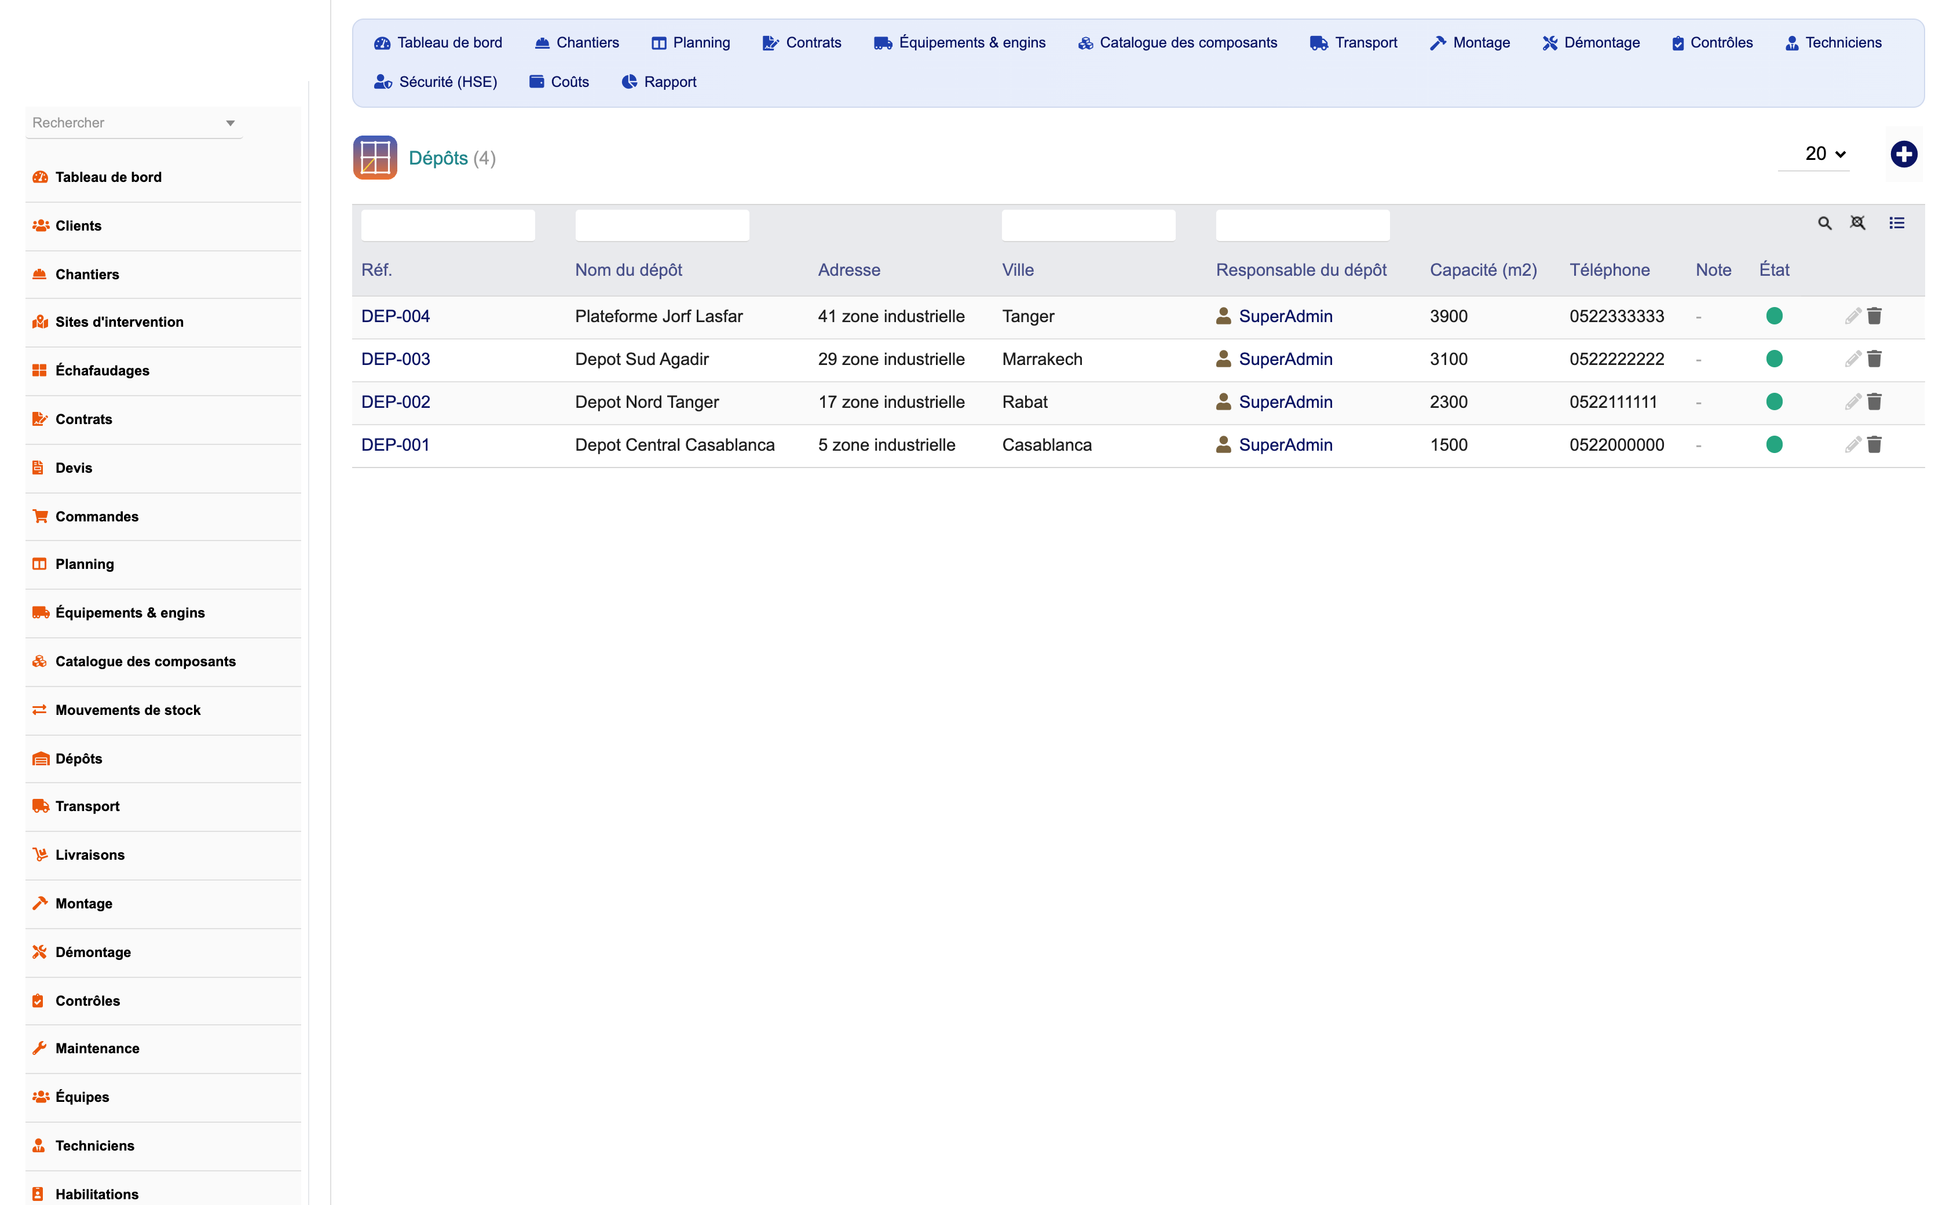Edit depot DEP-004 with pencil icon

[1852, 316]
